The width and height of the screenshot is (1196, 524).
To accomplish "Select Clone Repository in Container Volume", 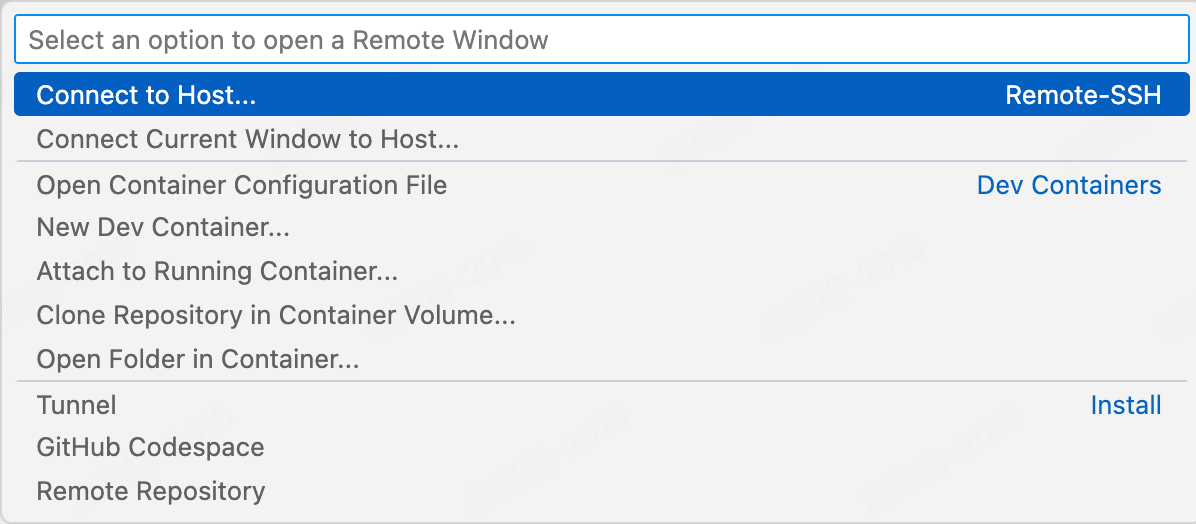I will tap(276, 315).
